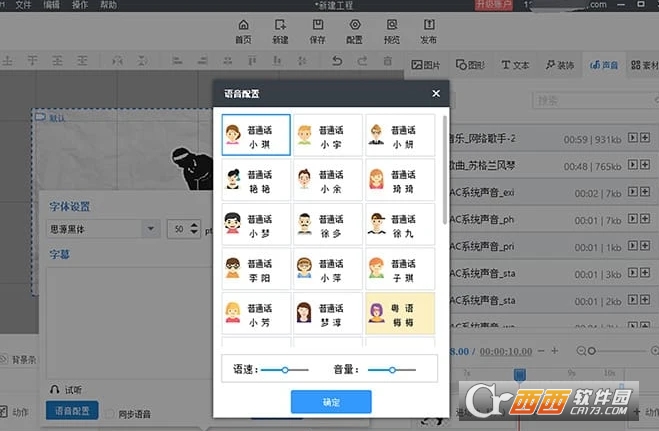Click the undo arrow icon
659x431 pixels.
337,61
